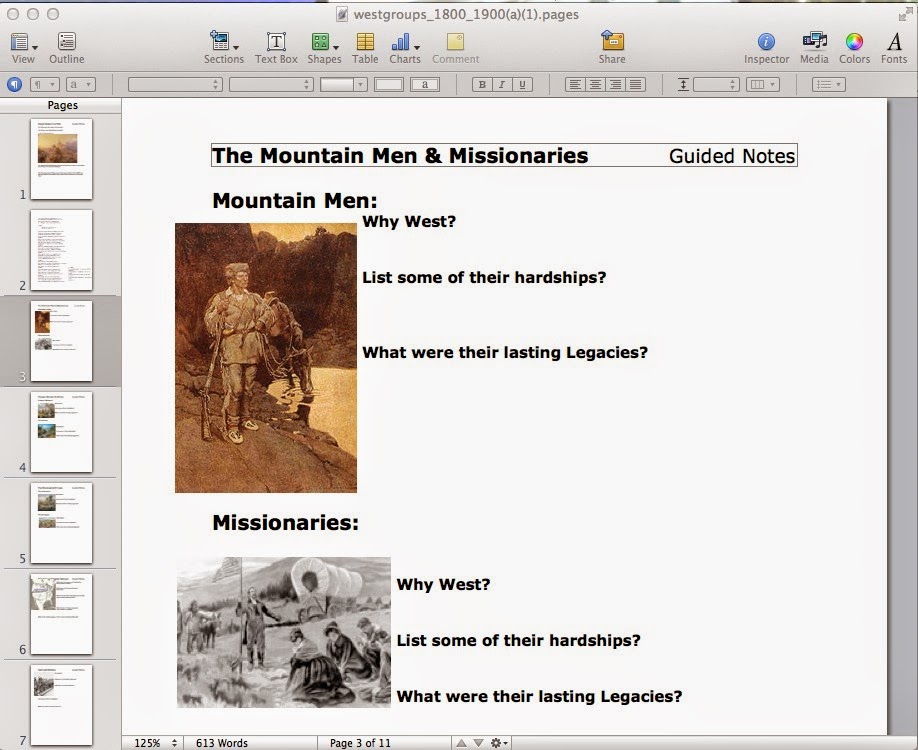Justify the text
This screenshot has height=750, width=918.
(635, 84)
